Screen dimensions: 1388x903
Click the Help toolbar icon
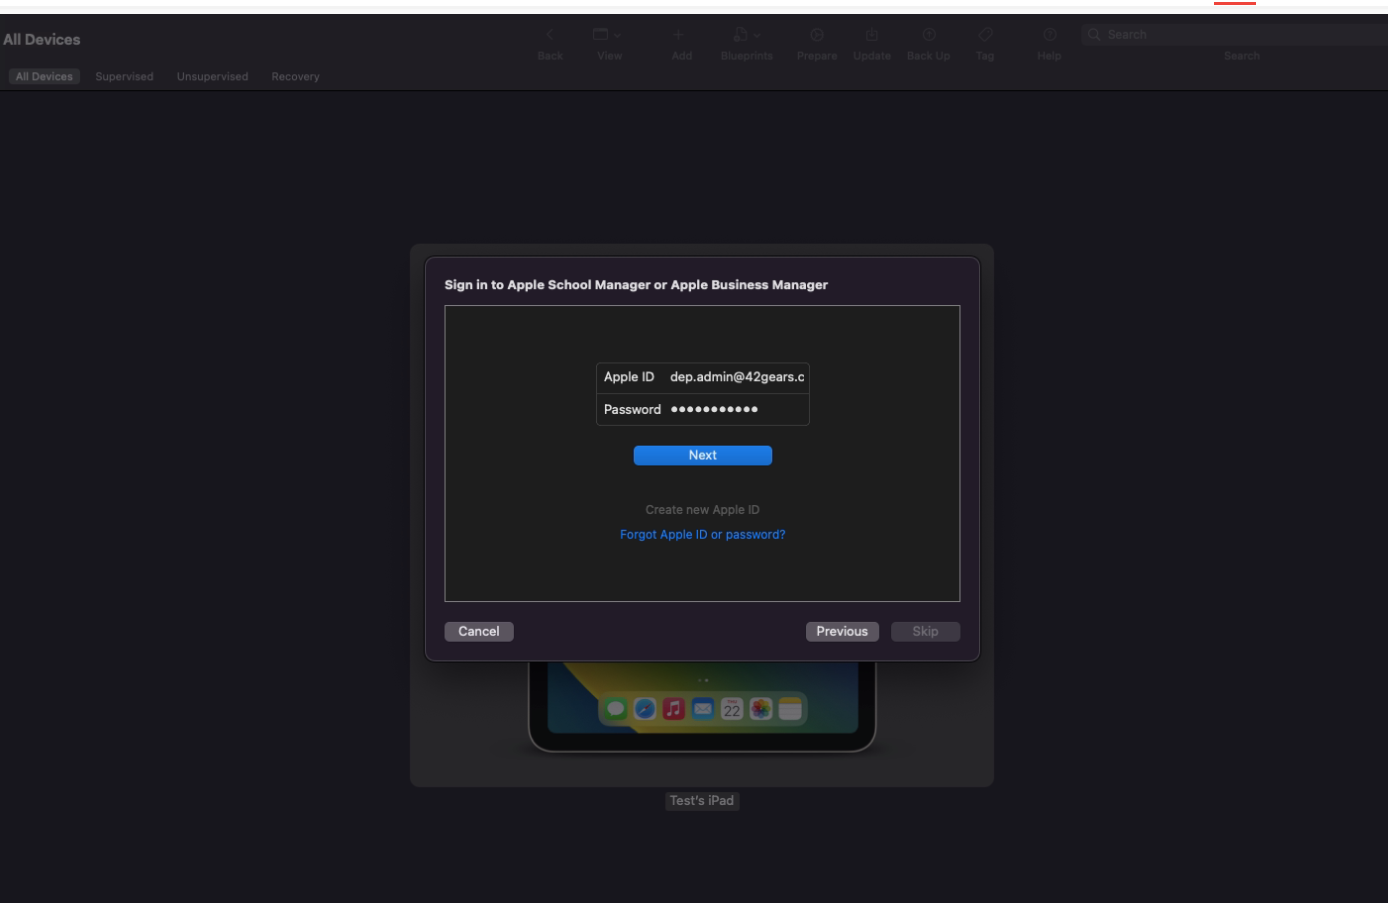1049,36
